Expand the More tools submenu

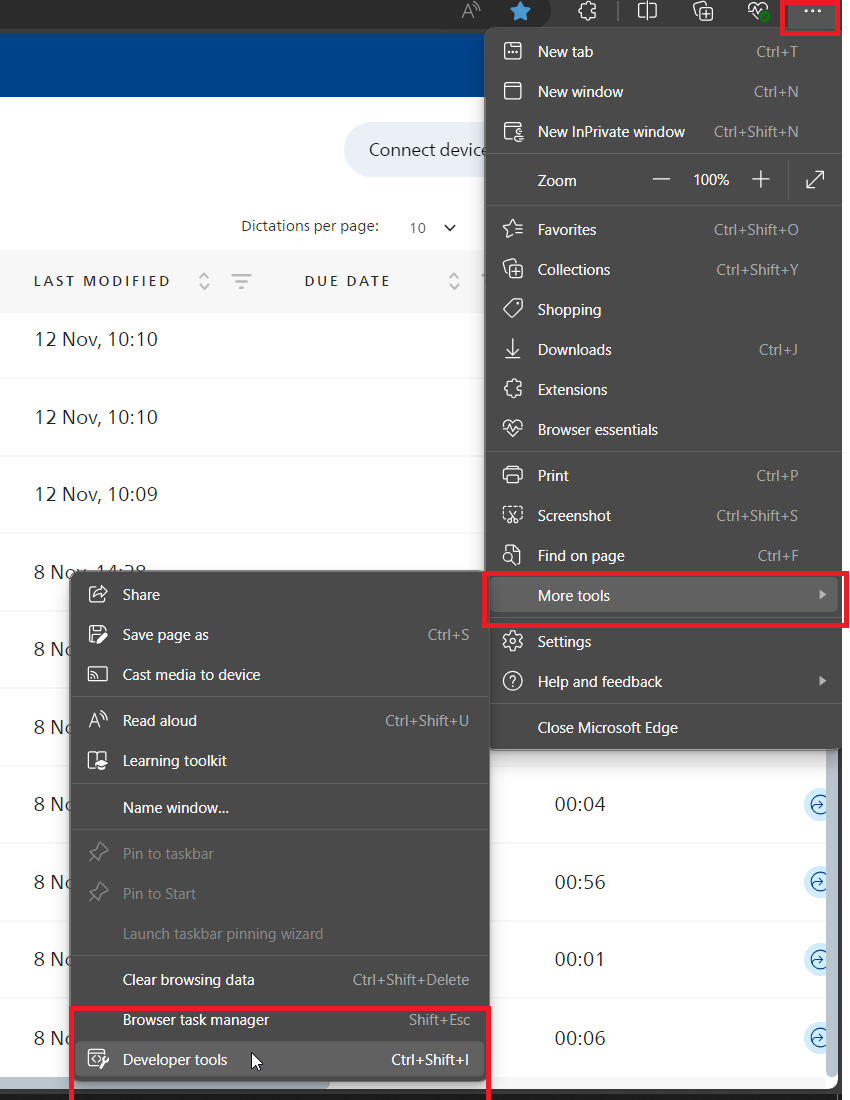664,596
